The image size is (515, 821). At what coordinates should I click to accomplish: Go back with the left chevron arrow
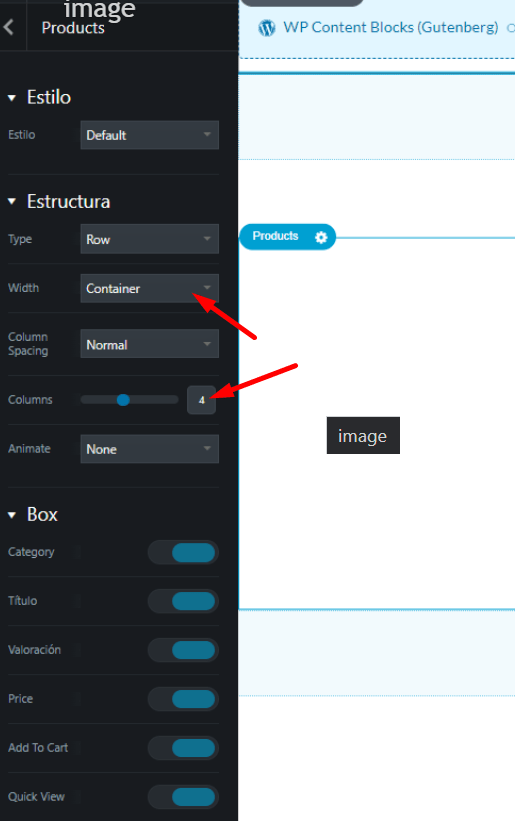click(x=8, y=27)
